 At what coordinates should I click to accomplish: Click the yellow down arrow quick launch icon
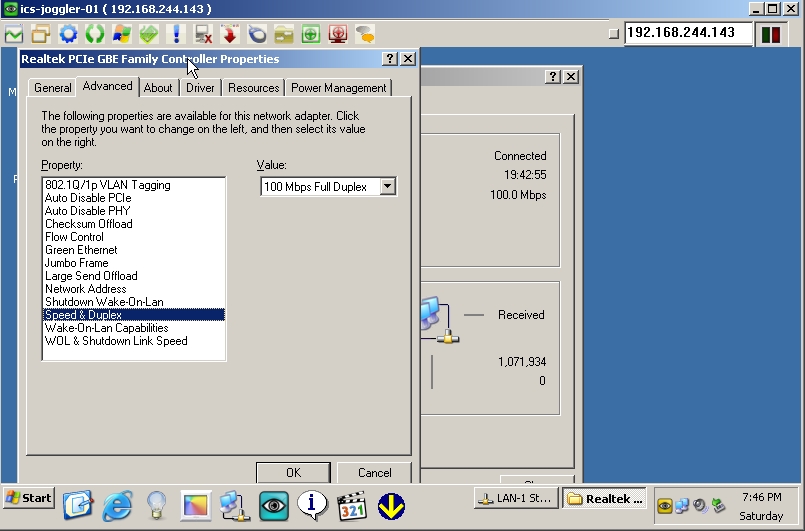[391, 506]
